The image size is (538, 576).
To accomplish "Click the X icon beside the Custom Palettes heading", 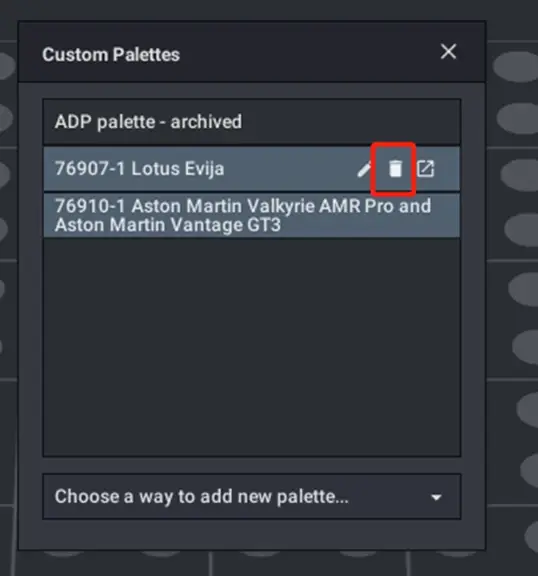I will pos(448,51).
